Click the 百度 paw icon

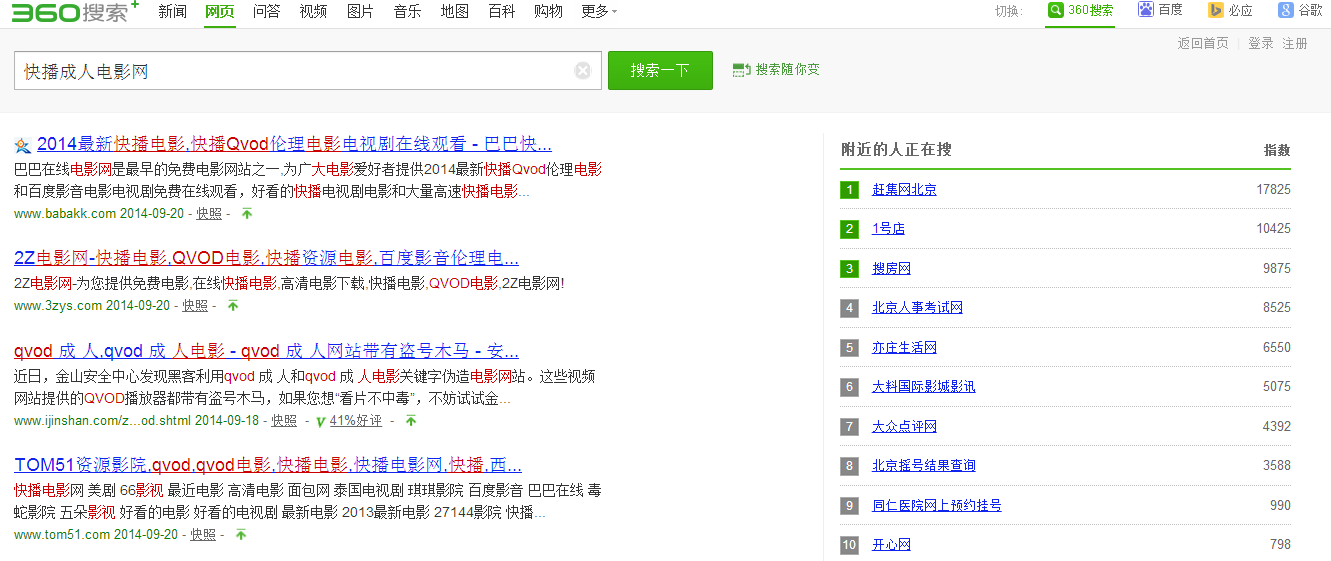1145,10
